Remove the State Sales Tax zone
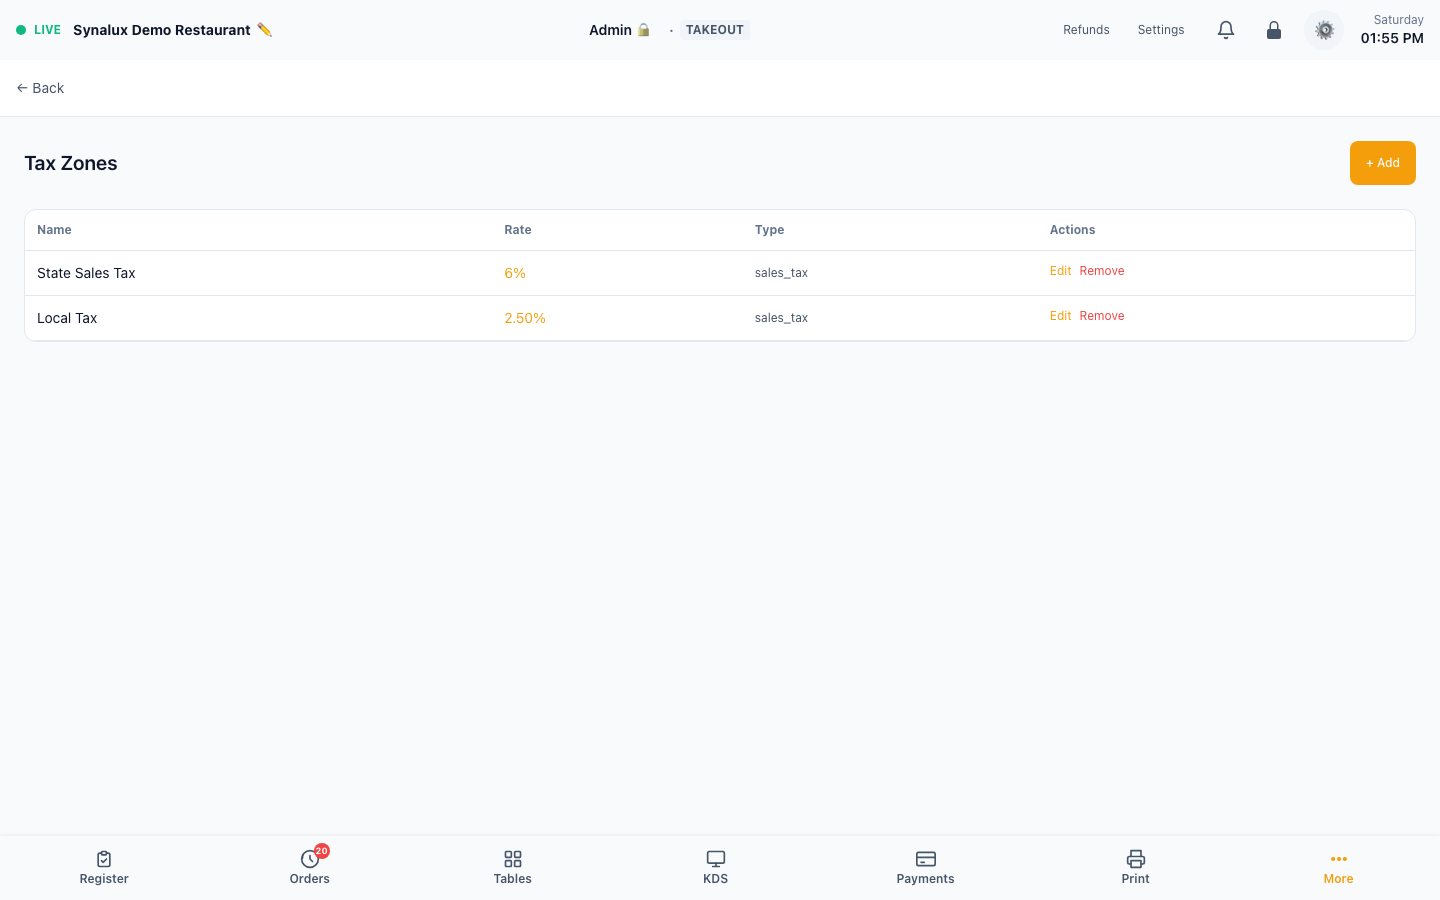The height and width of the screenshot is (900, 1440). [1102, 271]
